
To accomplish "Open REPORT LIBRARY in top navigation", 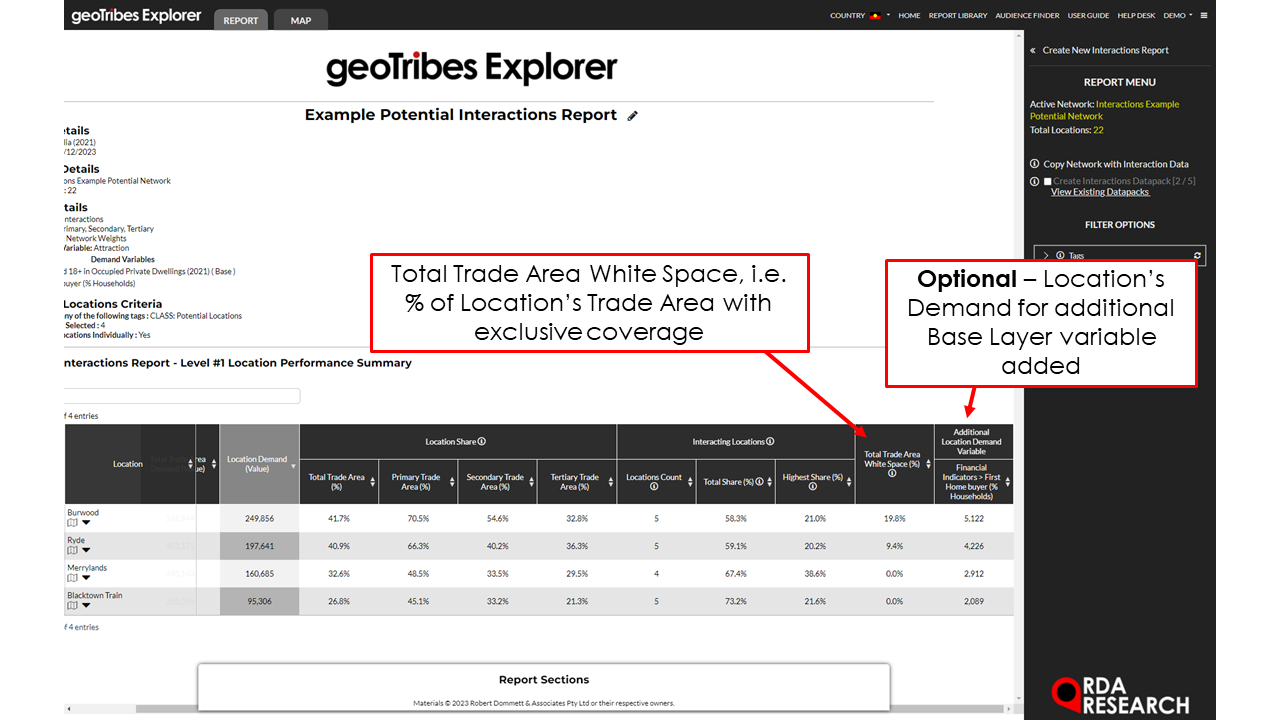I will [x=958, y=16].
